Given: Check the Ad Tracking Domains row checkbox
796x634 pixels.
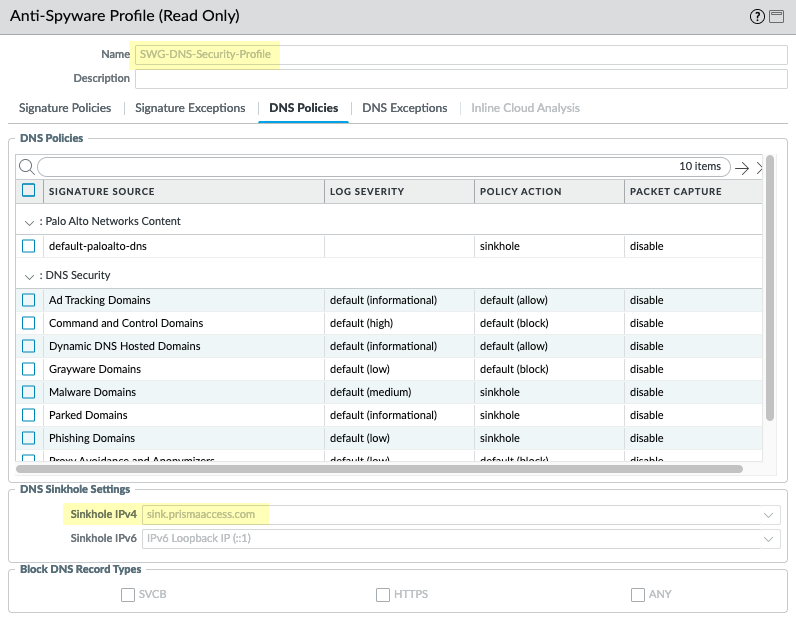Looking at the screenshot, I should click(29, 300).
